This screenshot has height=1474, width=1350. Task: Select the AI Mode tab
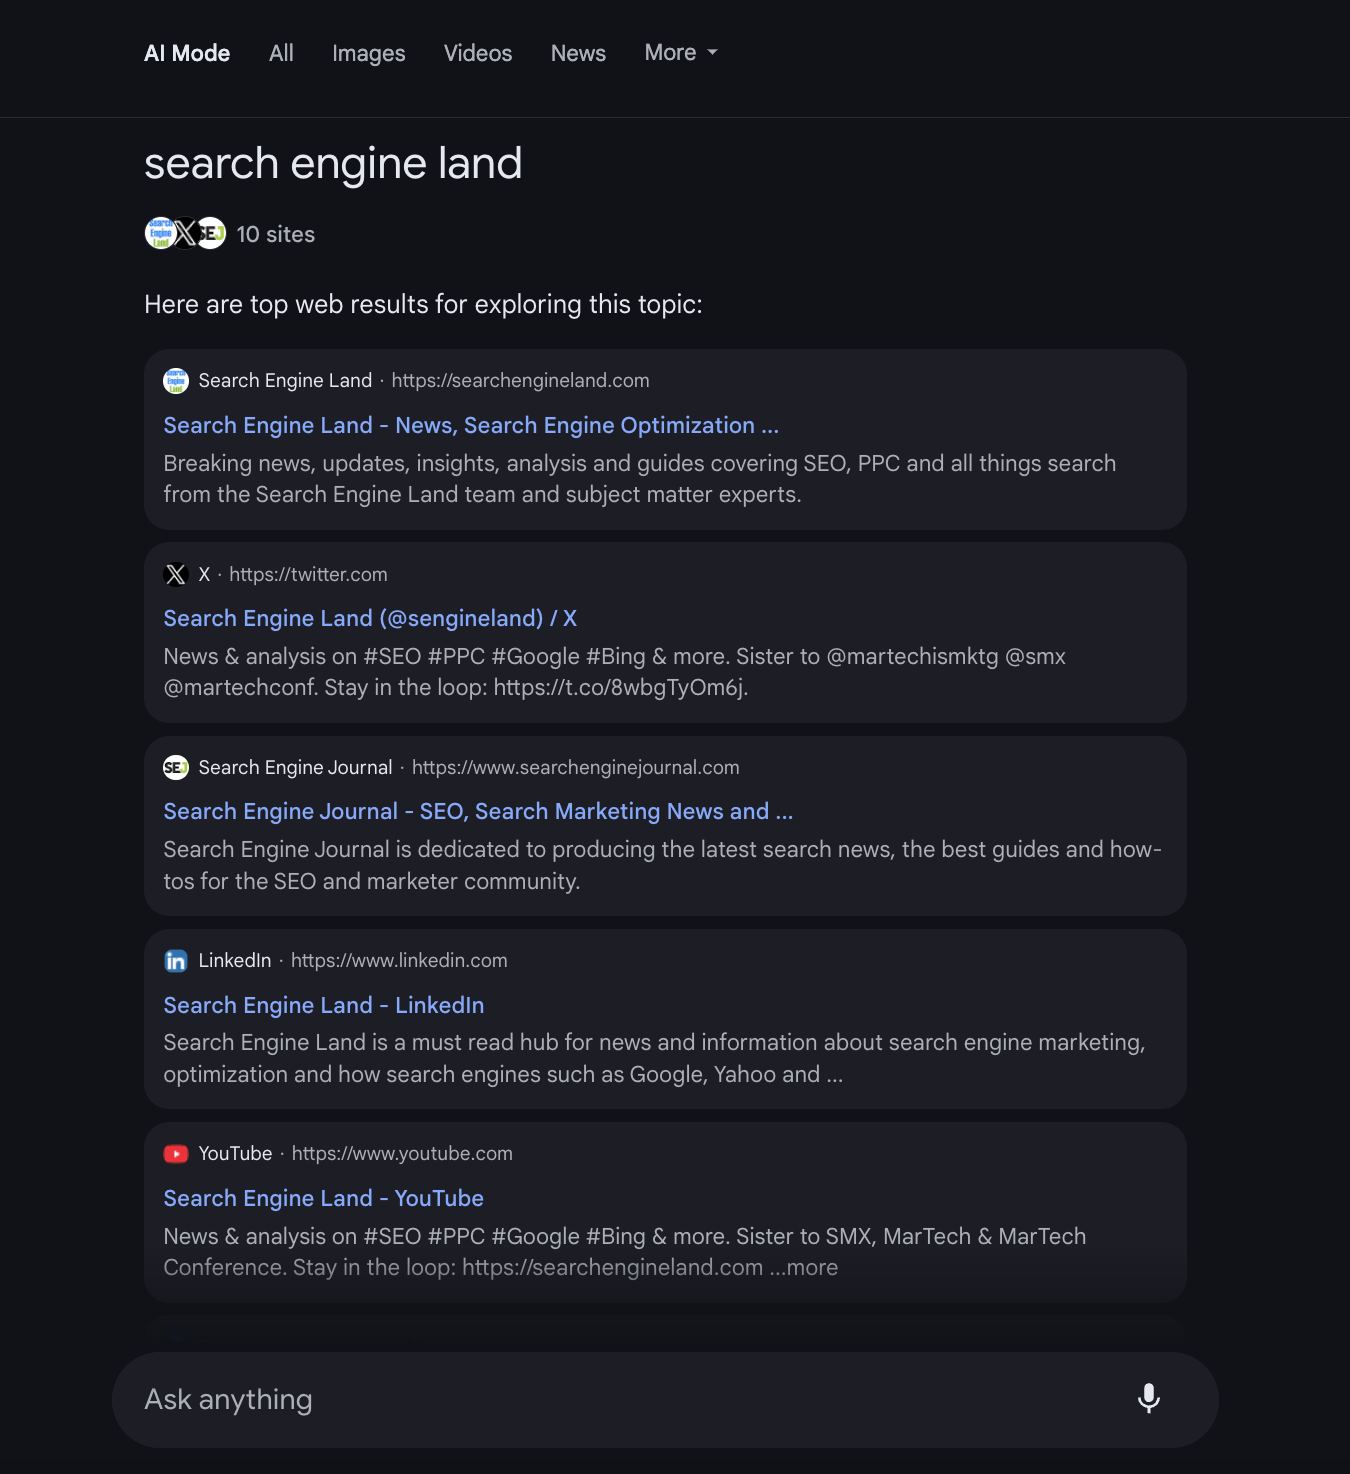pyautogui.click(x=187, y=52)
